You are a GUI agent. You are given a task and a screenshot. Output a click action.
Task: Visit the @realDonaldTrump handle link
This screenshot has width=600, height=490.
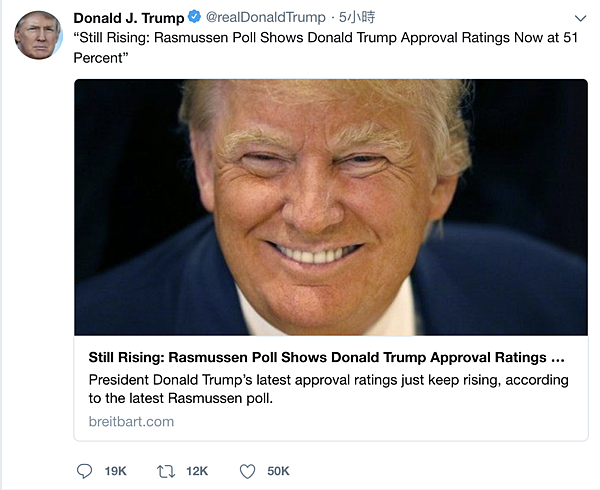click(266, 17)
